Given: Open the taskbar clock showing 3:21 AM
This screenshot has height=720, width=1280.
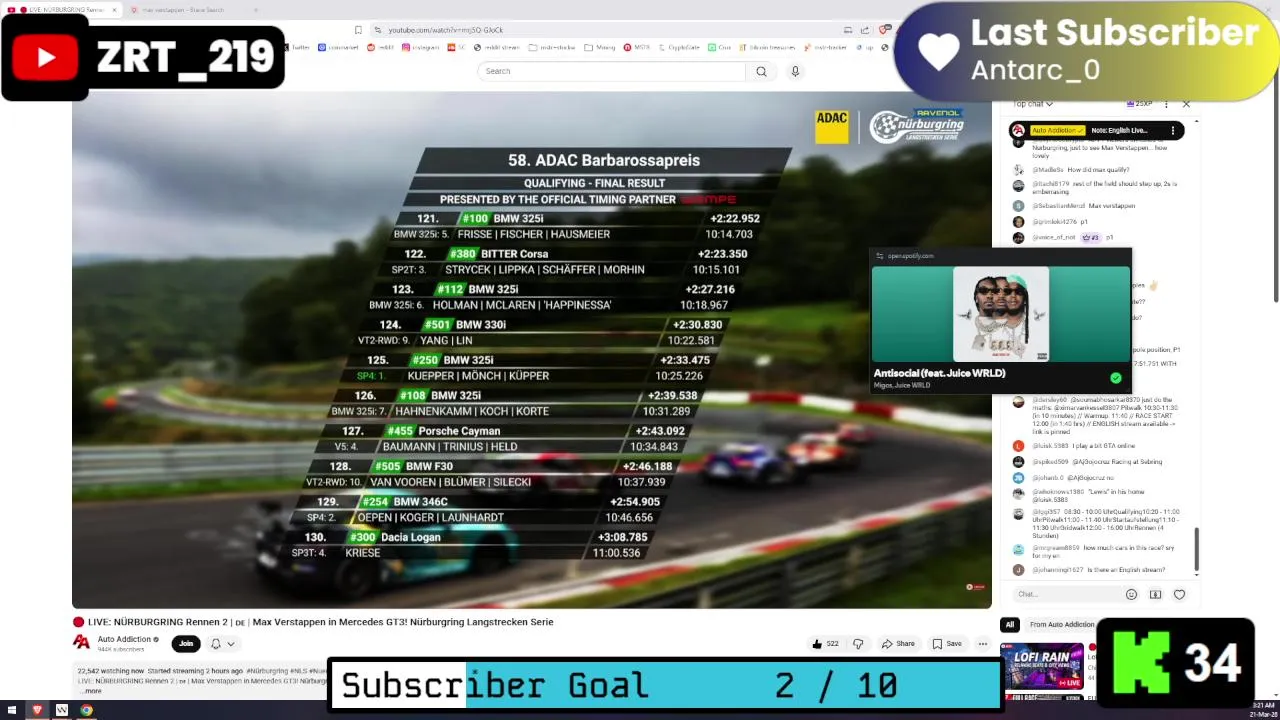Looking at the screenshot, I should [x=1263, y=709].
